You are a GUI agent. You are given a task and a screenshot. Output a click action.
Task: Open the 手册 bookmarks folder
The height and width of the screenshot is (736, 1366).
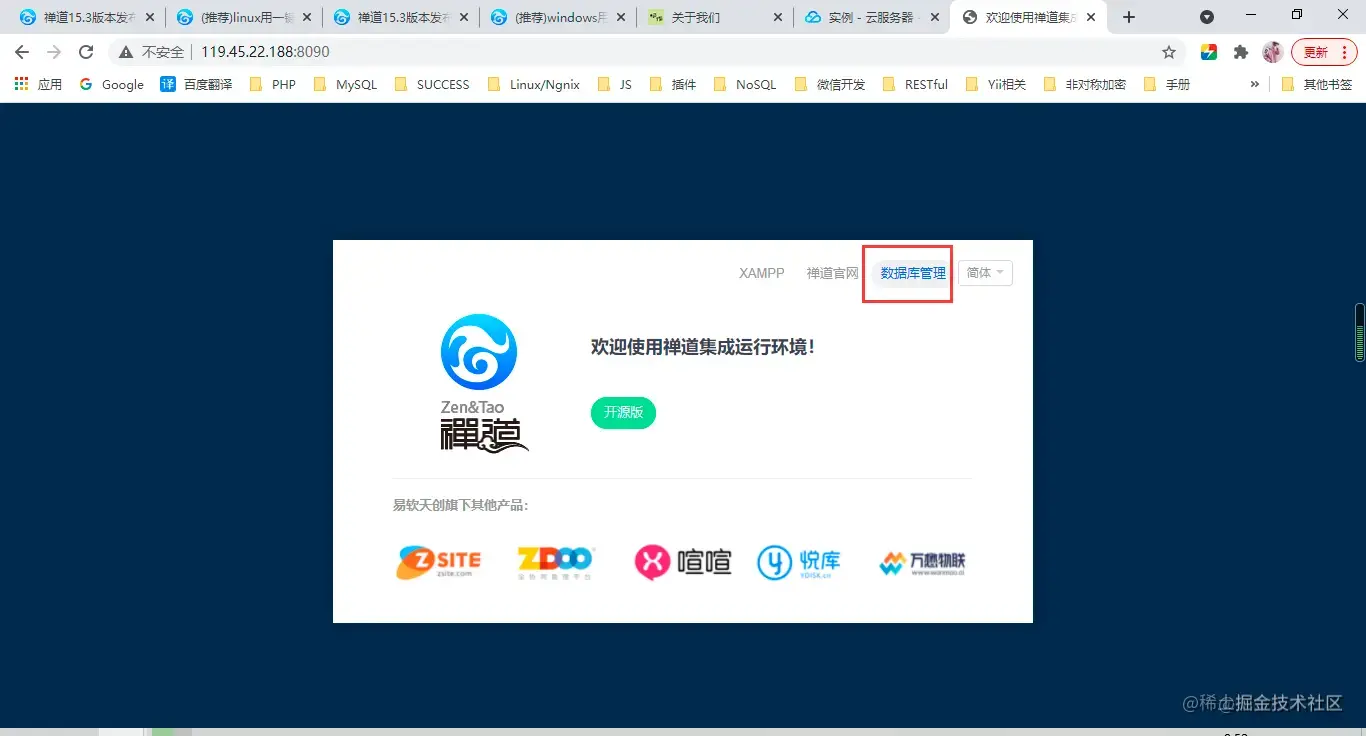click(x=1167, y=84)
